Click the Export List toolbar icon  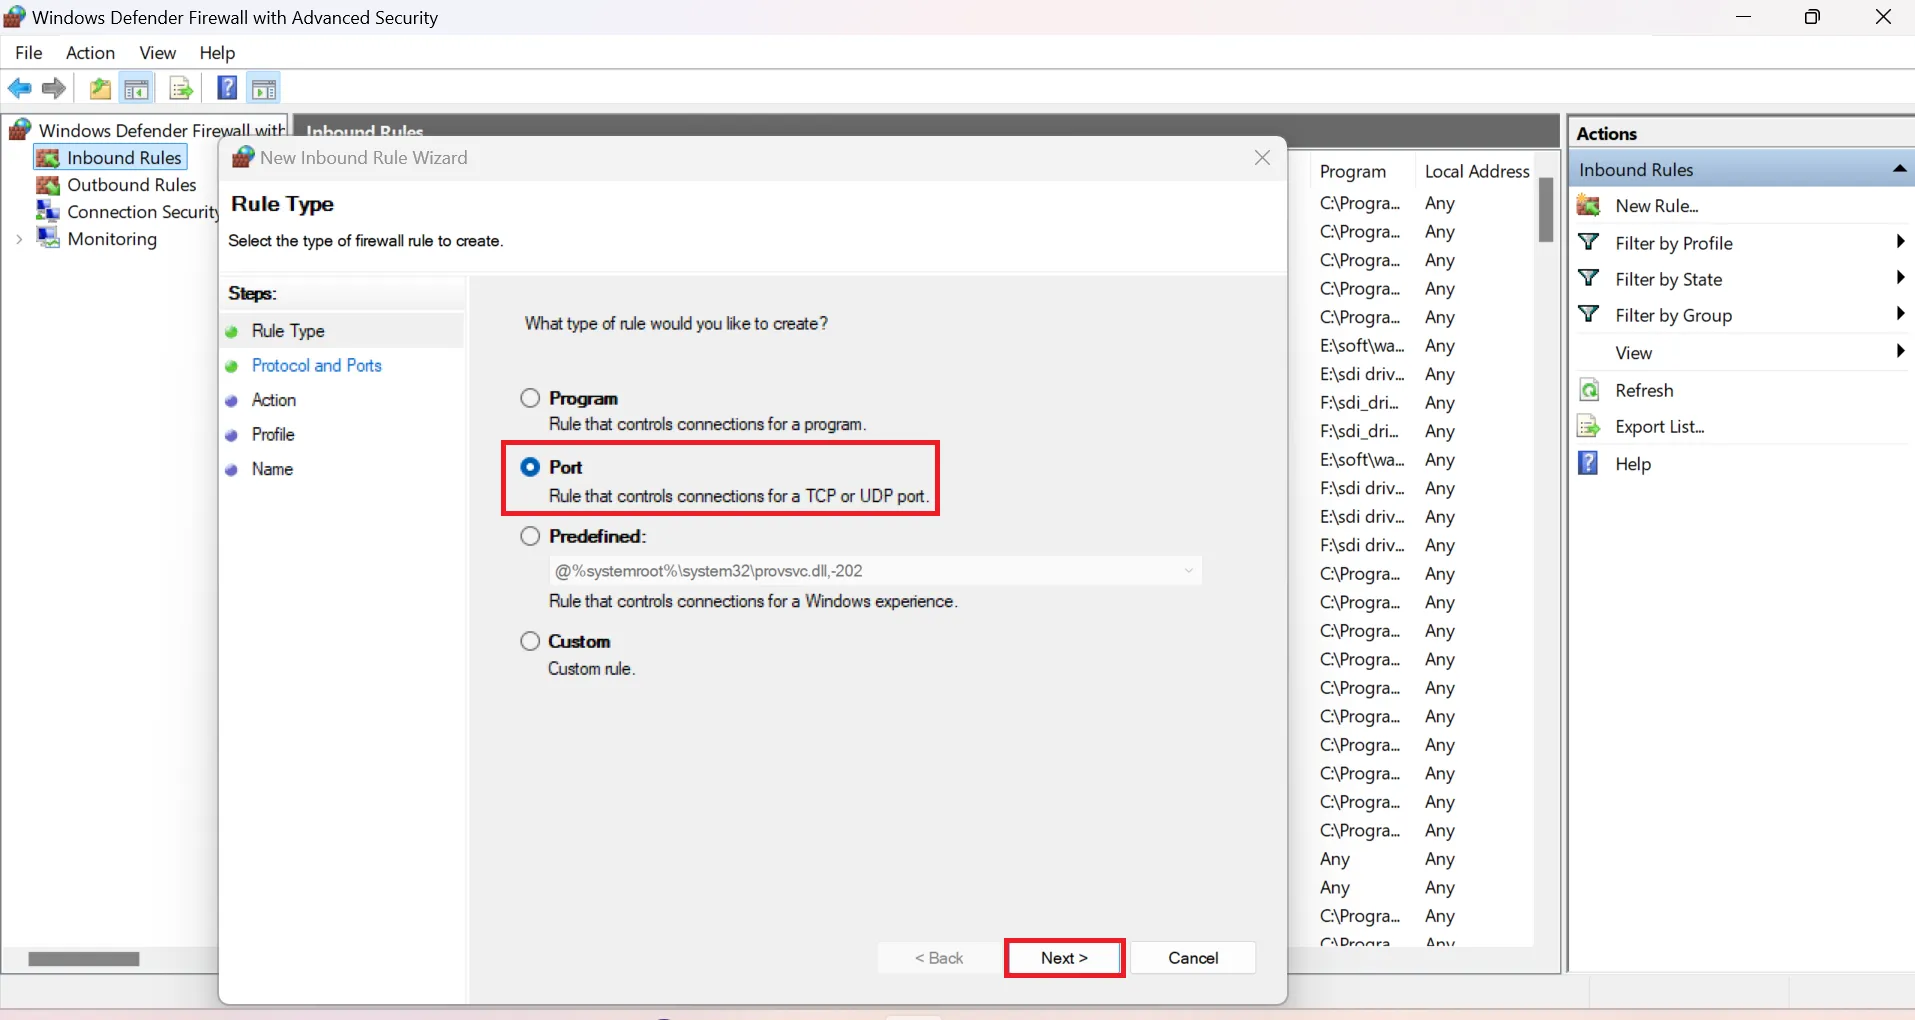(181, 89)
